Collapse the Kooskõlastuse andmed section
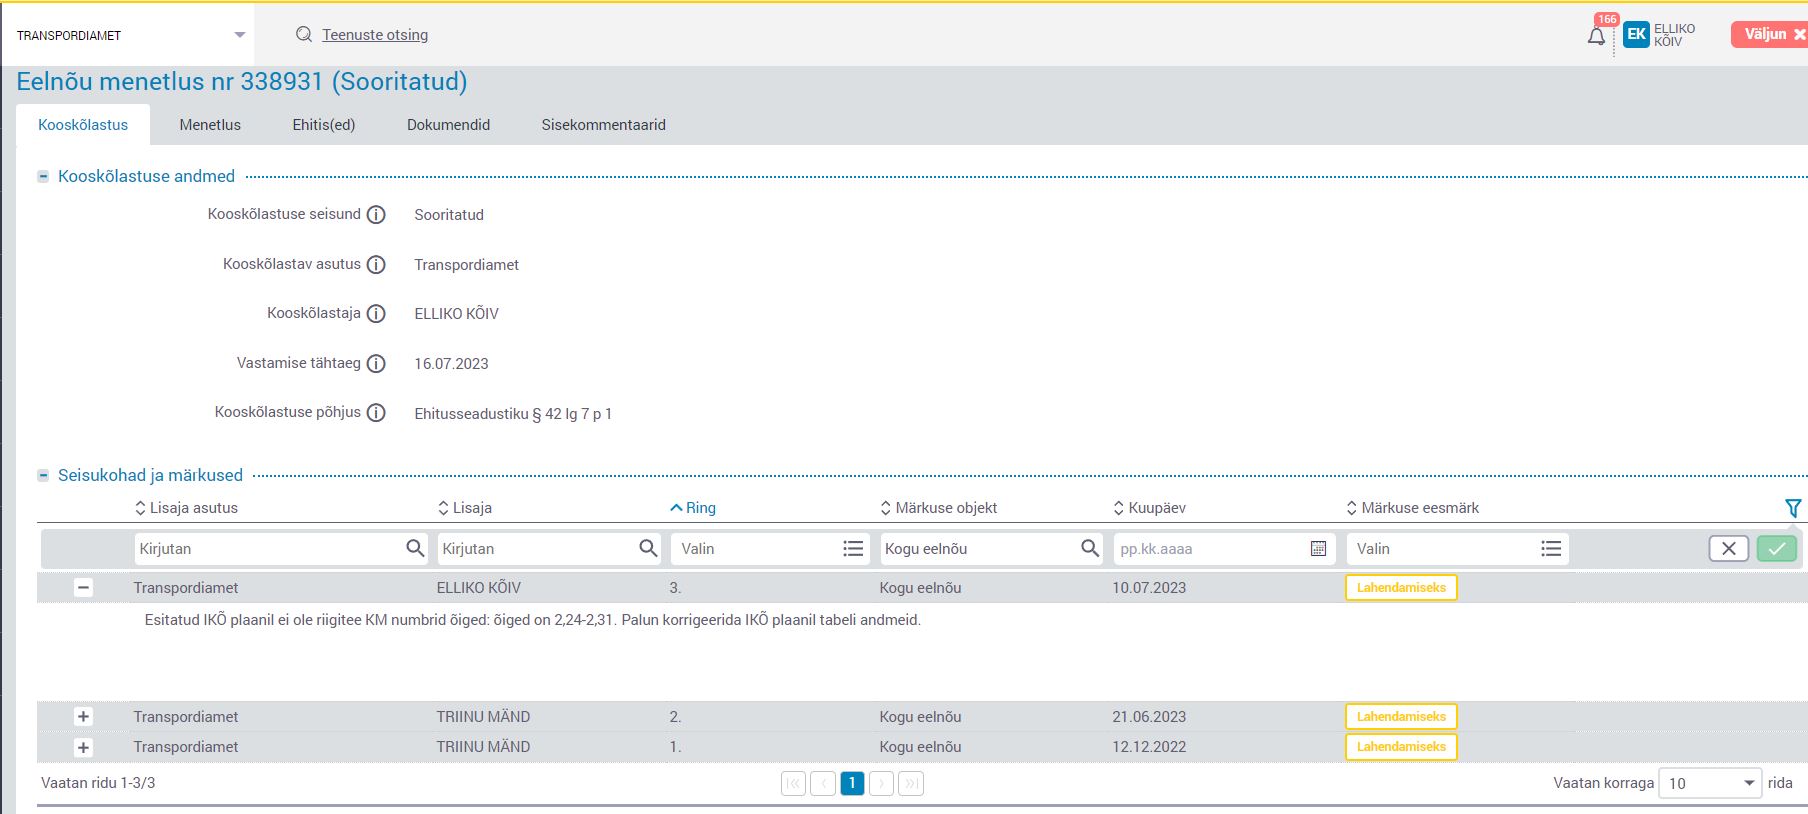Viewport: 1808px width, 814px height. click(43, 177)
